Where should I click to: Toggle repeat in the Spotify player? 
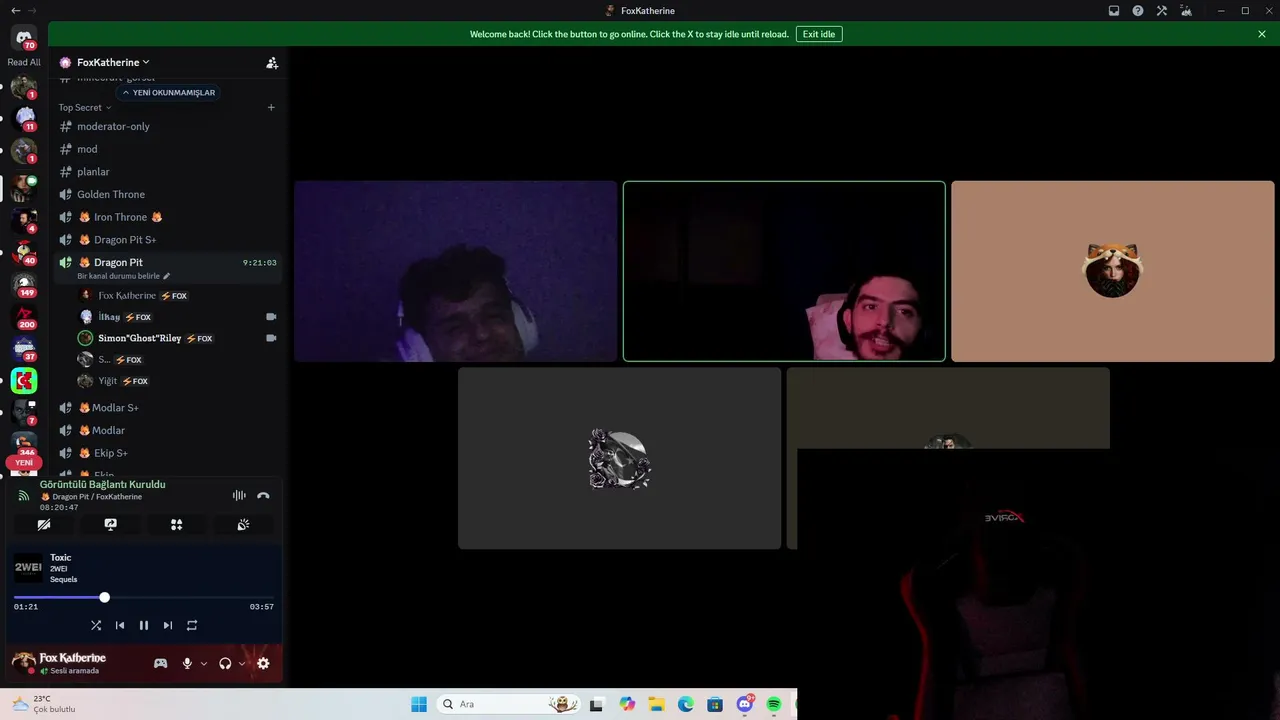tap(192, 625)
